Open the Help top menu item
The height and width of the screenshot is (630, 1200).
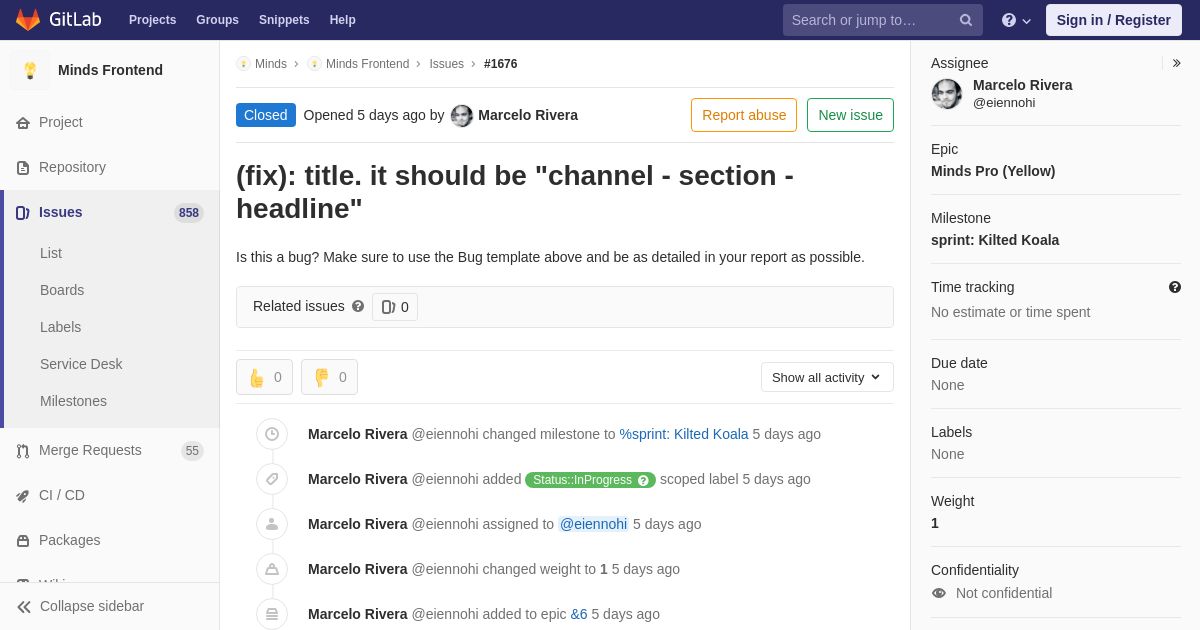tap(343, 20)
